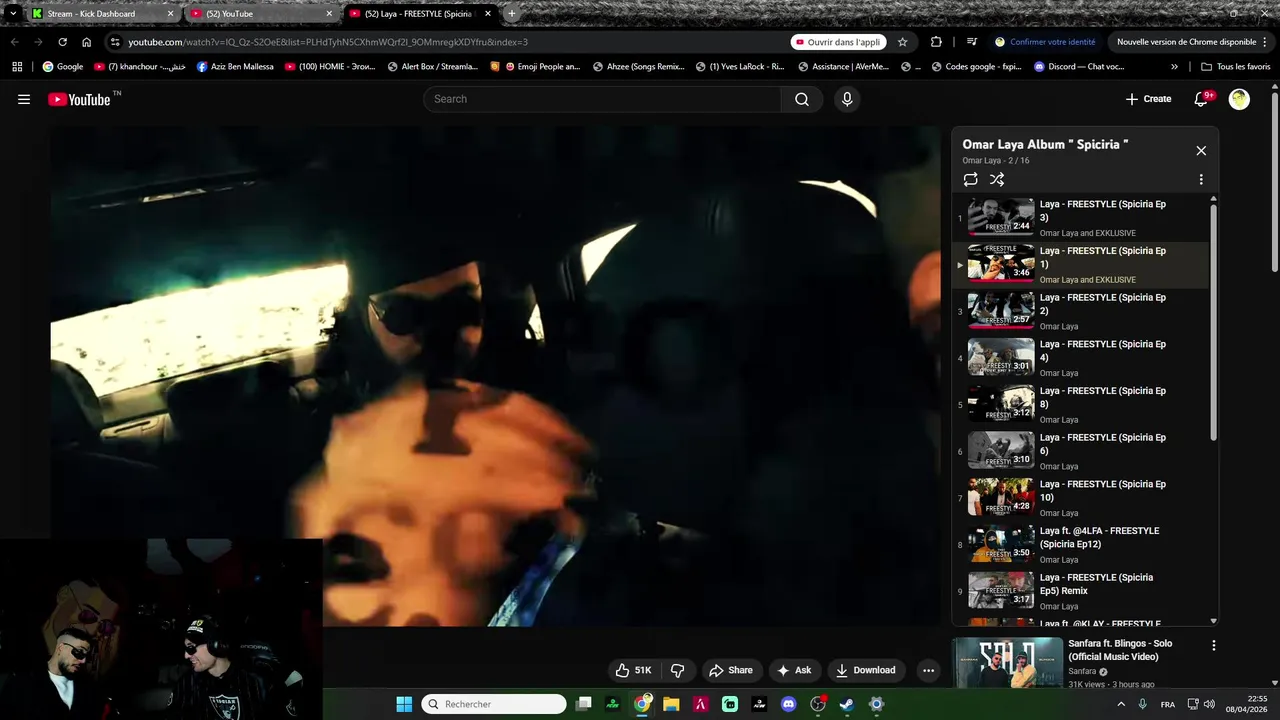Open more actions ellipsis below video
1280x720 pixels.
coord(928,670)
